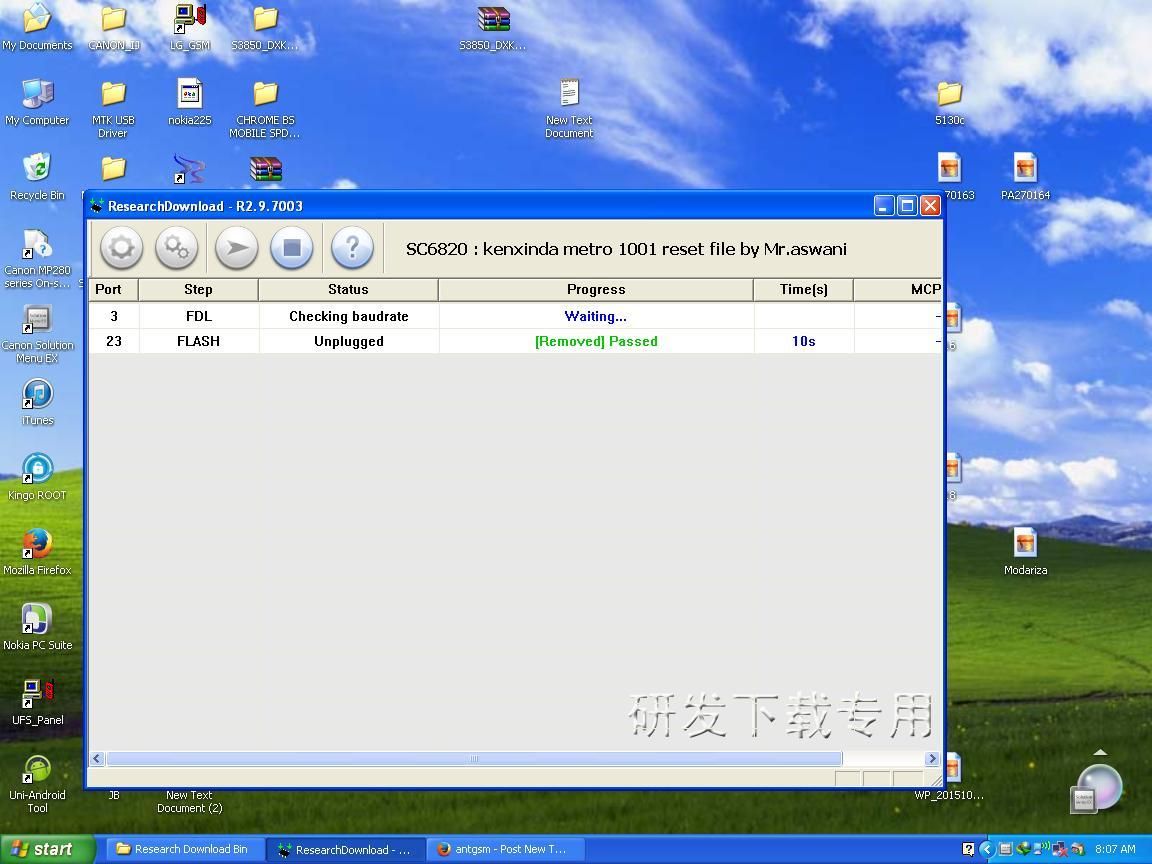Switch to antgsm Firefox taskbar item
1152x864 pixels.
pyautogui.click(x=502, y=849)
